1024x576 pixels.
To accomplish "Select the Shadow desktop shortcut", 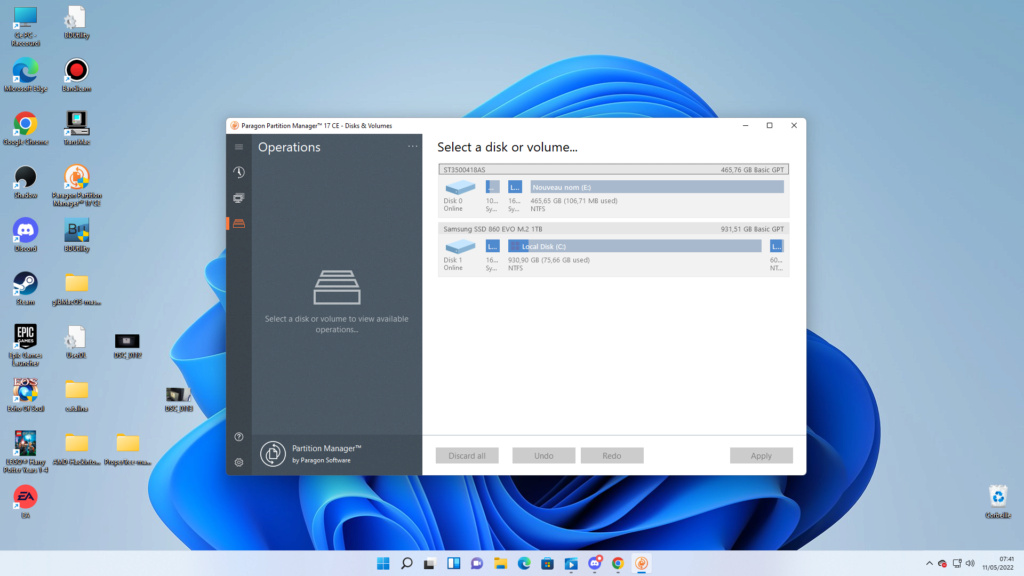I will [x=25, y=182].
